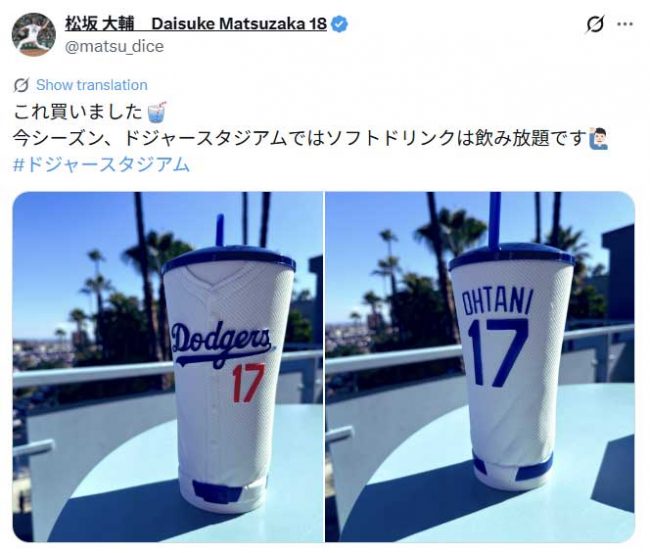Open right photo showing OHTANI 17 cup
Image resolution: width=650 pixels, height=553 pixels.
point(480,367)
